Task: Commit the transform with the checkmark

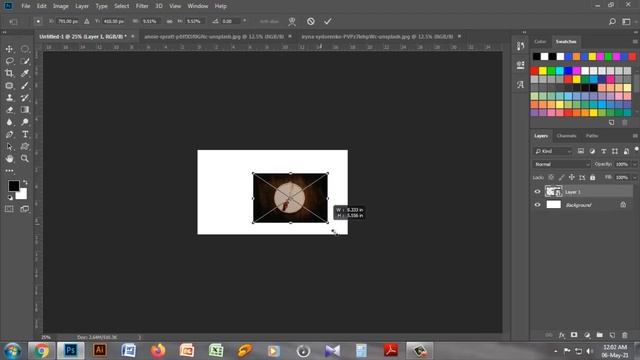Action: point(328,21)
